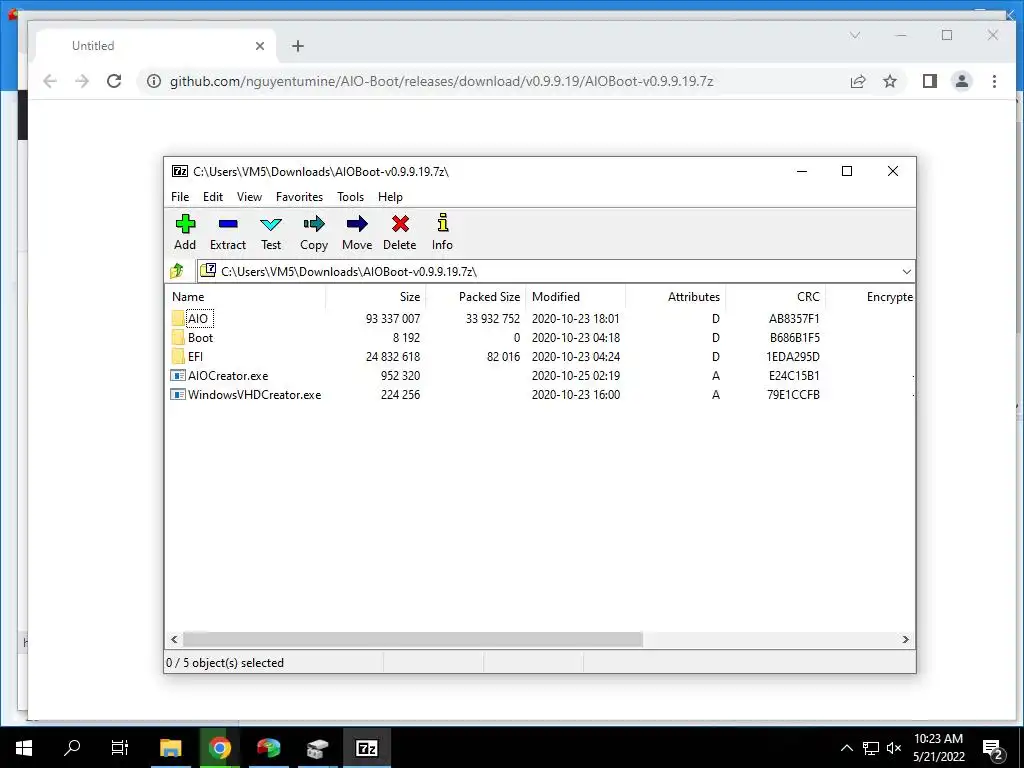Open Chrome tab search chevron
Viewport: 1024px width, 768px height.
(855, 35)
